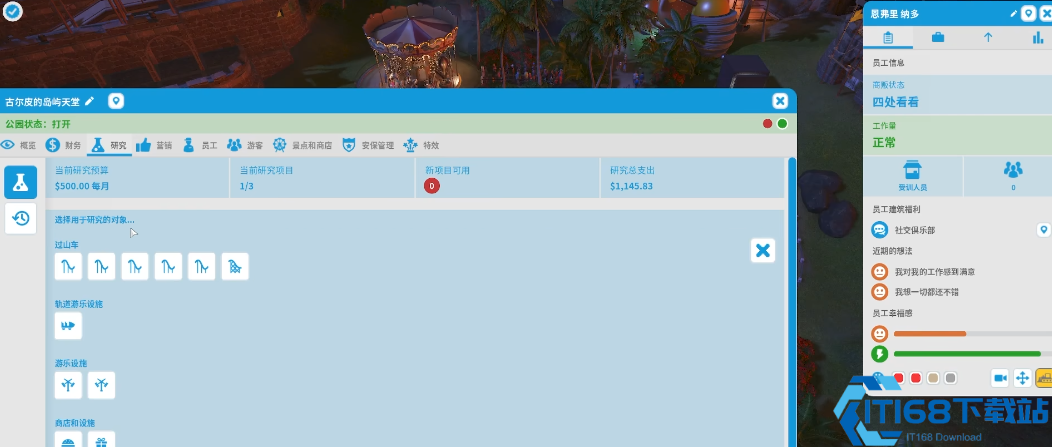Viewport: 1052px width, 447px height.
Task: Click the 当前研究项目 1/3 value
Action: [247, 186]
